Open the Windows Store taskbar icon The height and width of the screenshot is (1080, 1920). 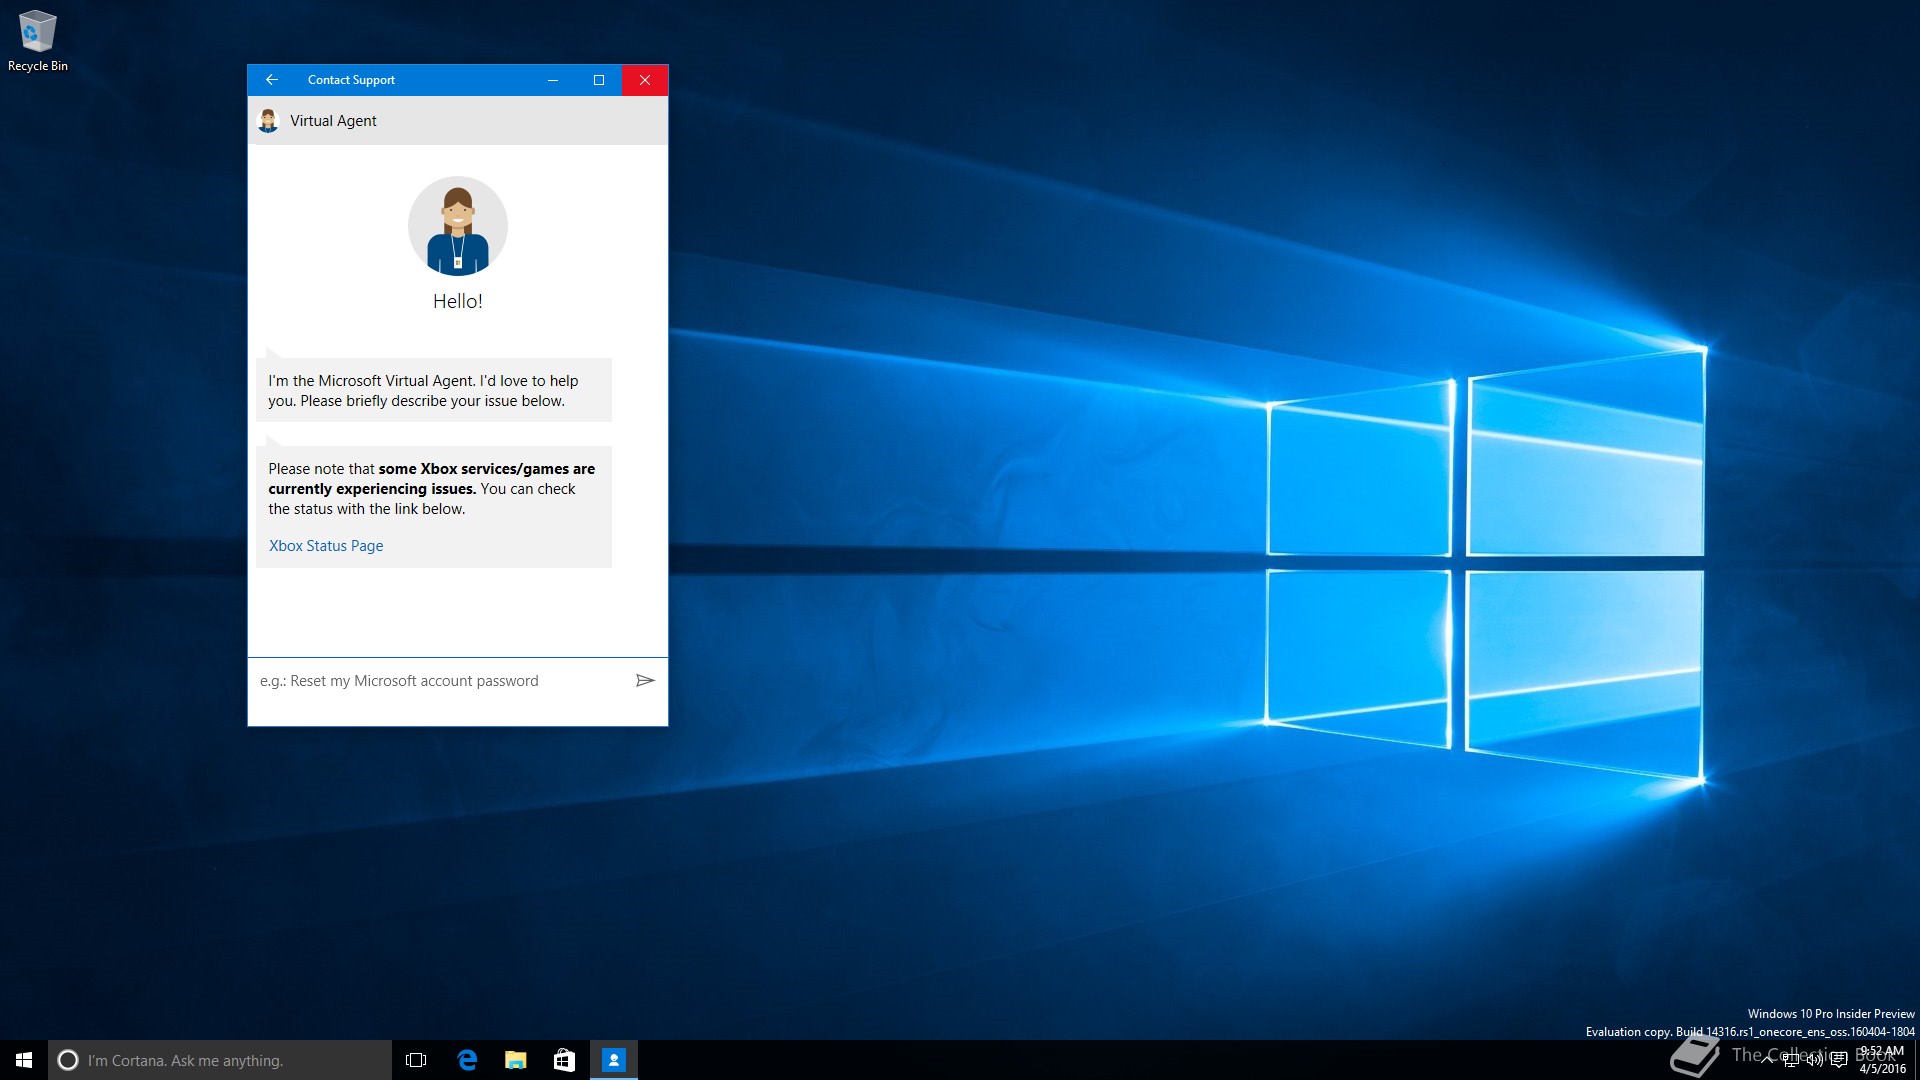(x=564, y=1060)
